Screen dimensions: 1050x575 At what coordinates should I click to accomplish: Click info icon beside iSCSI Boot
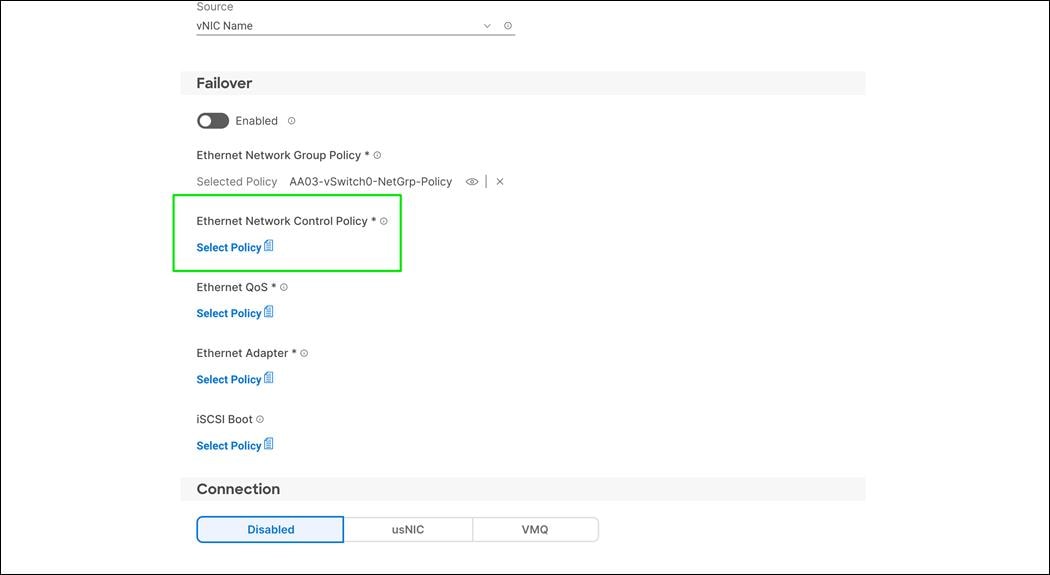(260, 420)
